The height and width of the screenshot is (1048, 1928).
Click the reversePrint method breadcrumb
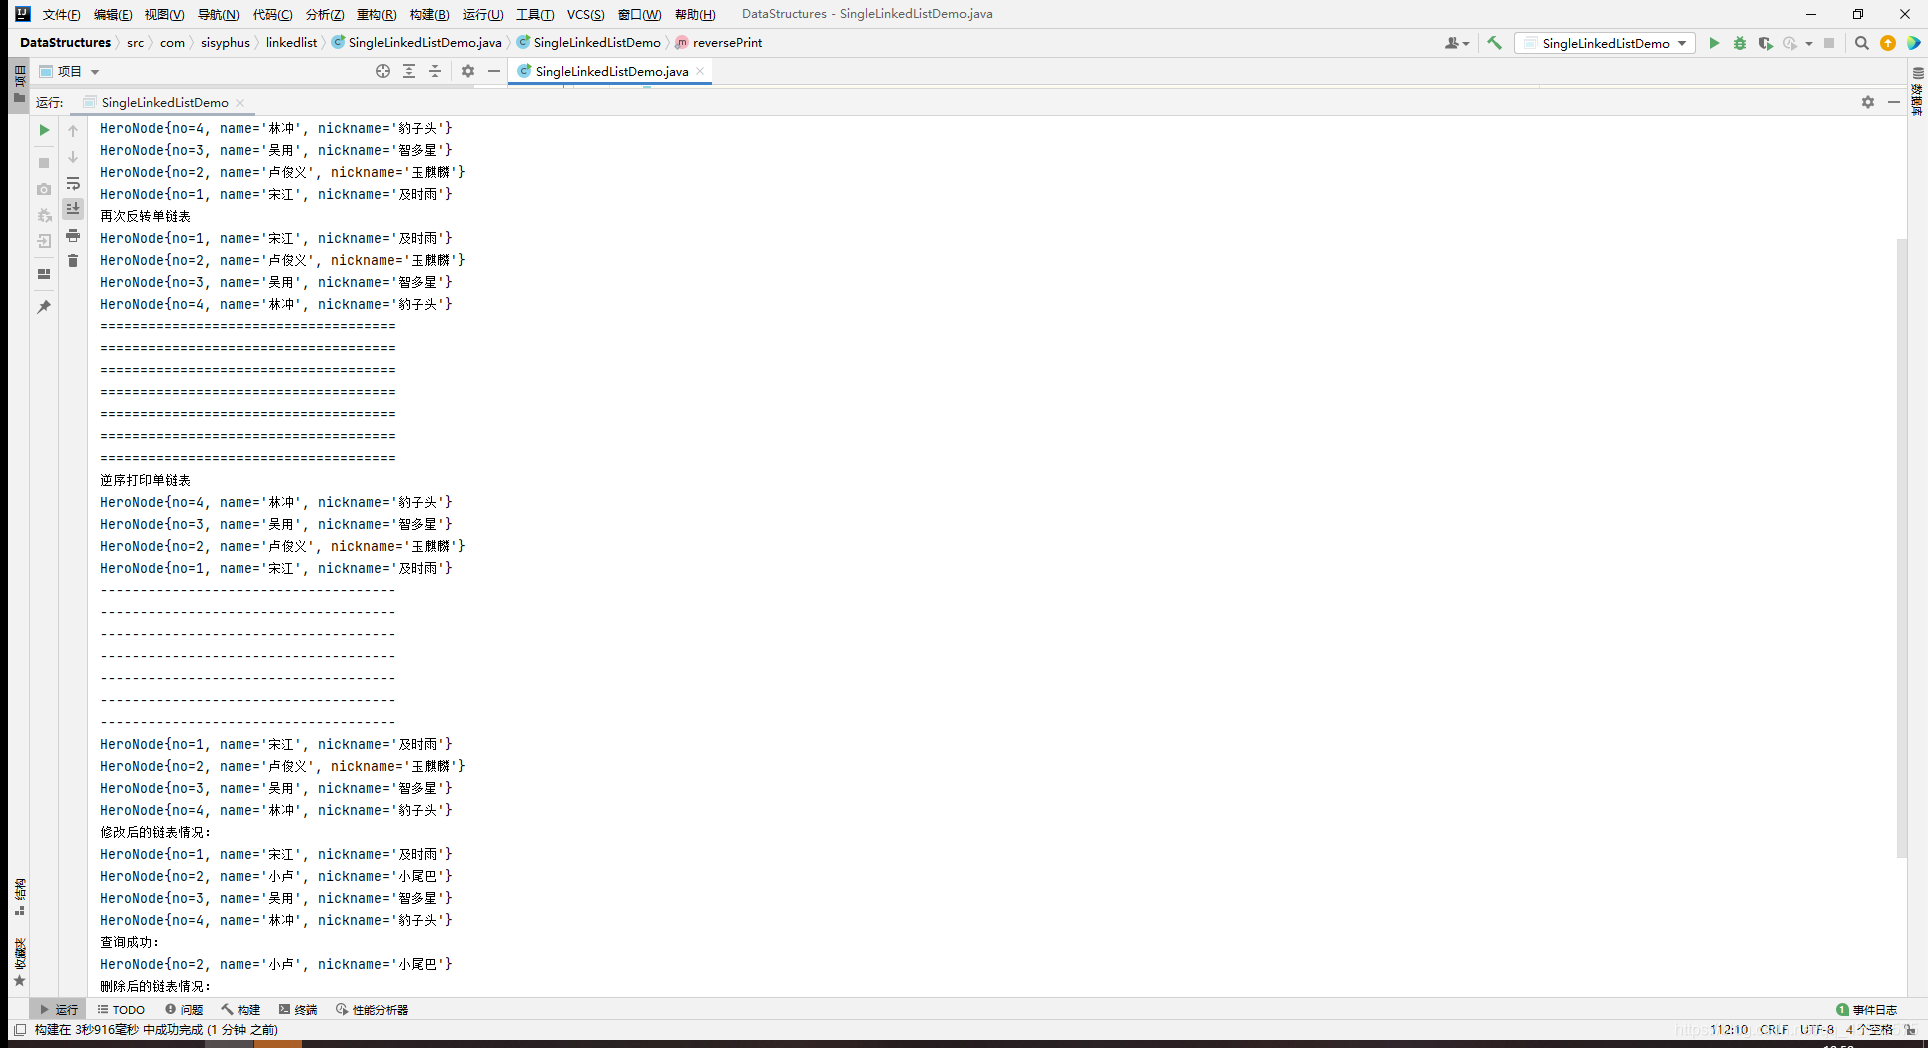pyautogui.click(x=719, y=42)
